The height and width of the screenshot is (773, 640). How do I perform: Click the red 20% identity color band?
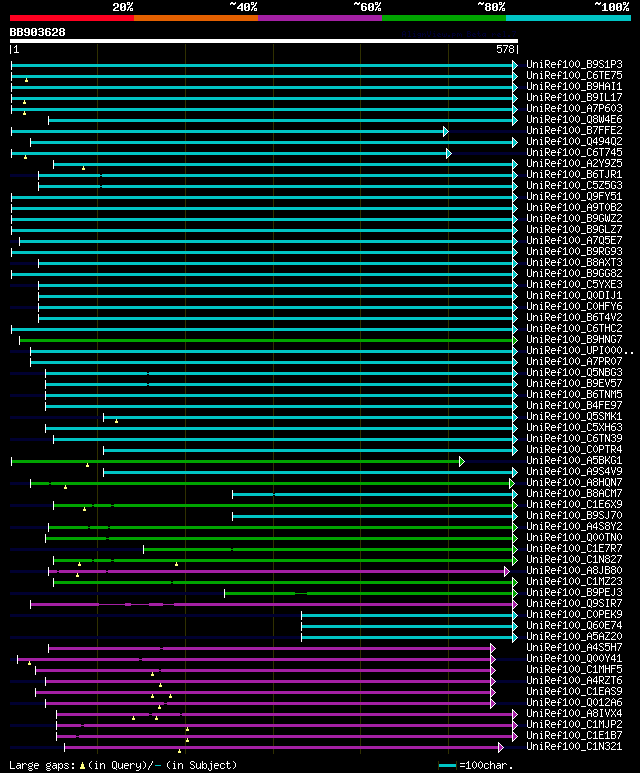click(72, 18)
